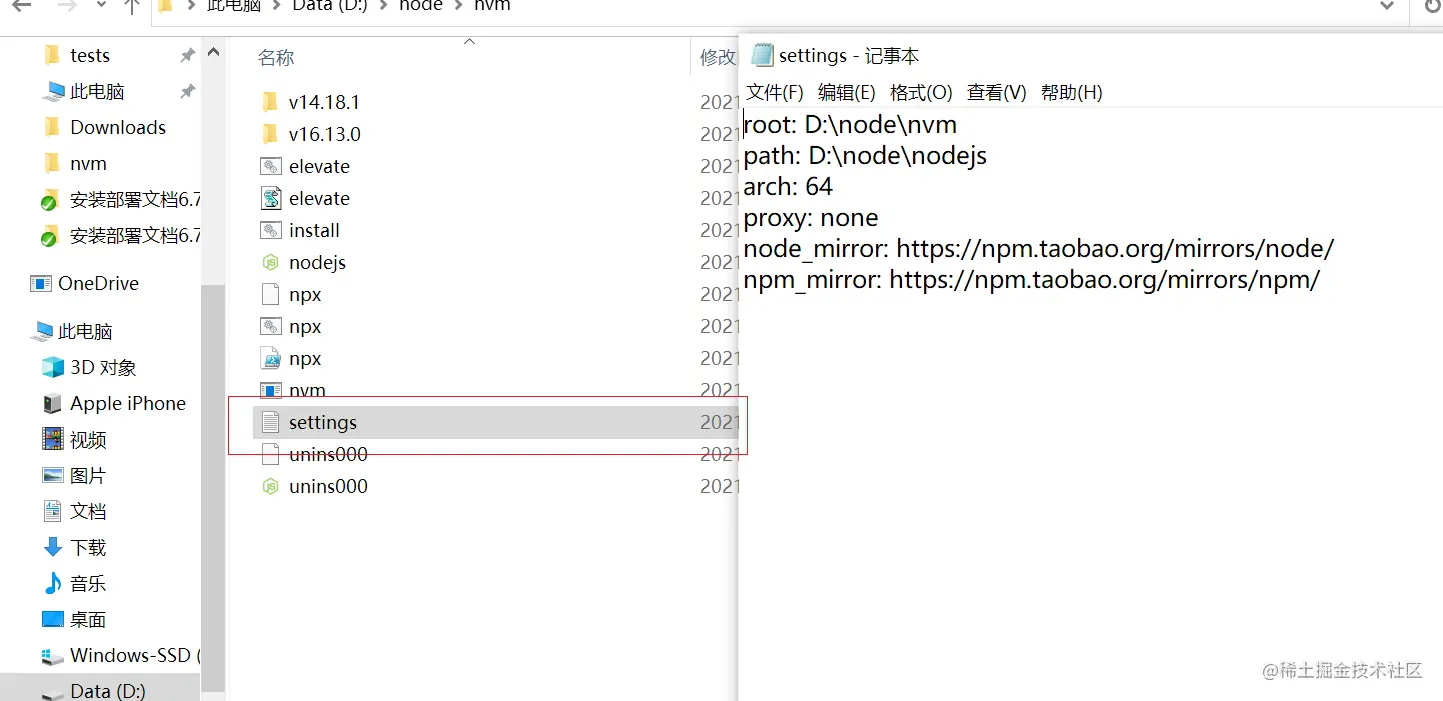1443x701 pixels.
Task: Open the 帮助(H) menu in Notepad
Action: coord(1071,92)
